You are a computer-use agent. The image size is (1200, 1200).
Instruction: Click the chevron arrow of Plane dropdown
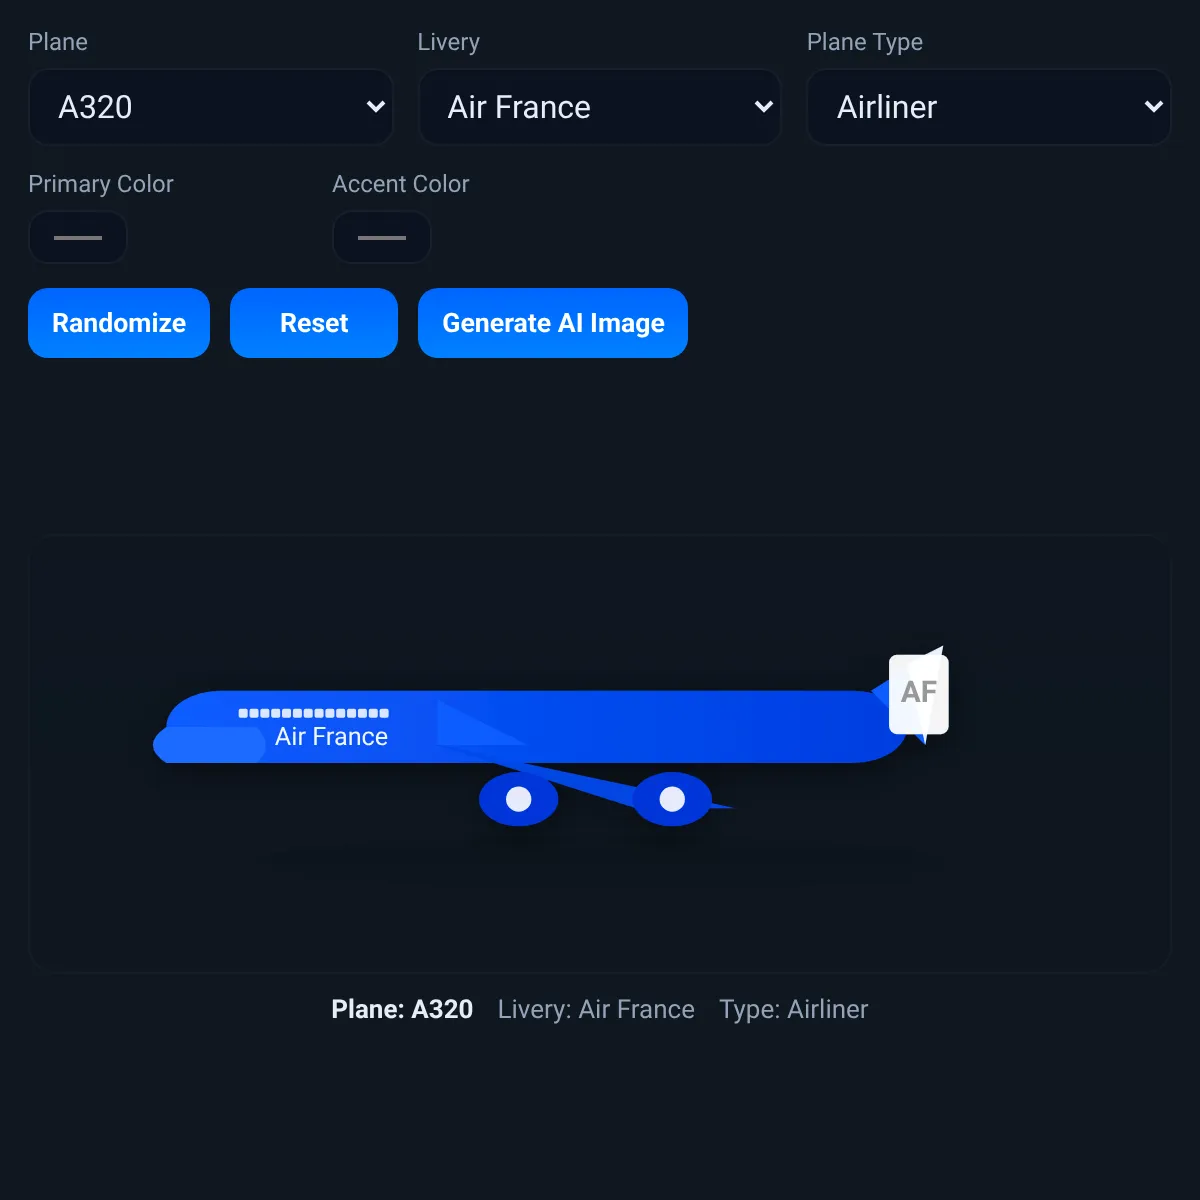(376, 107)
